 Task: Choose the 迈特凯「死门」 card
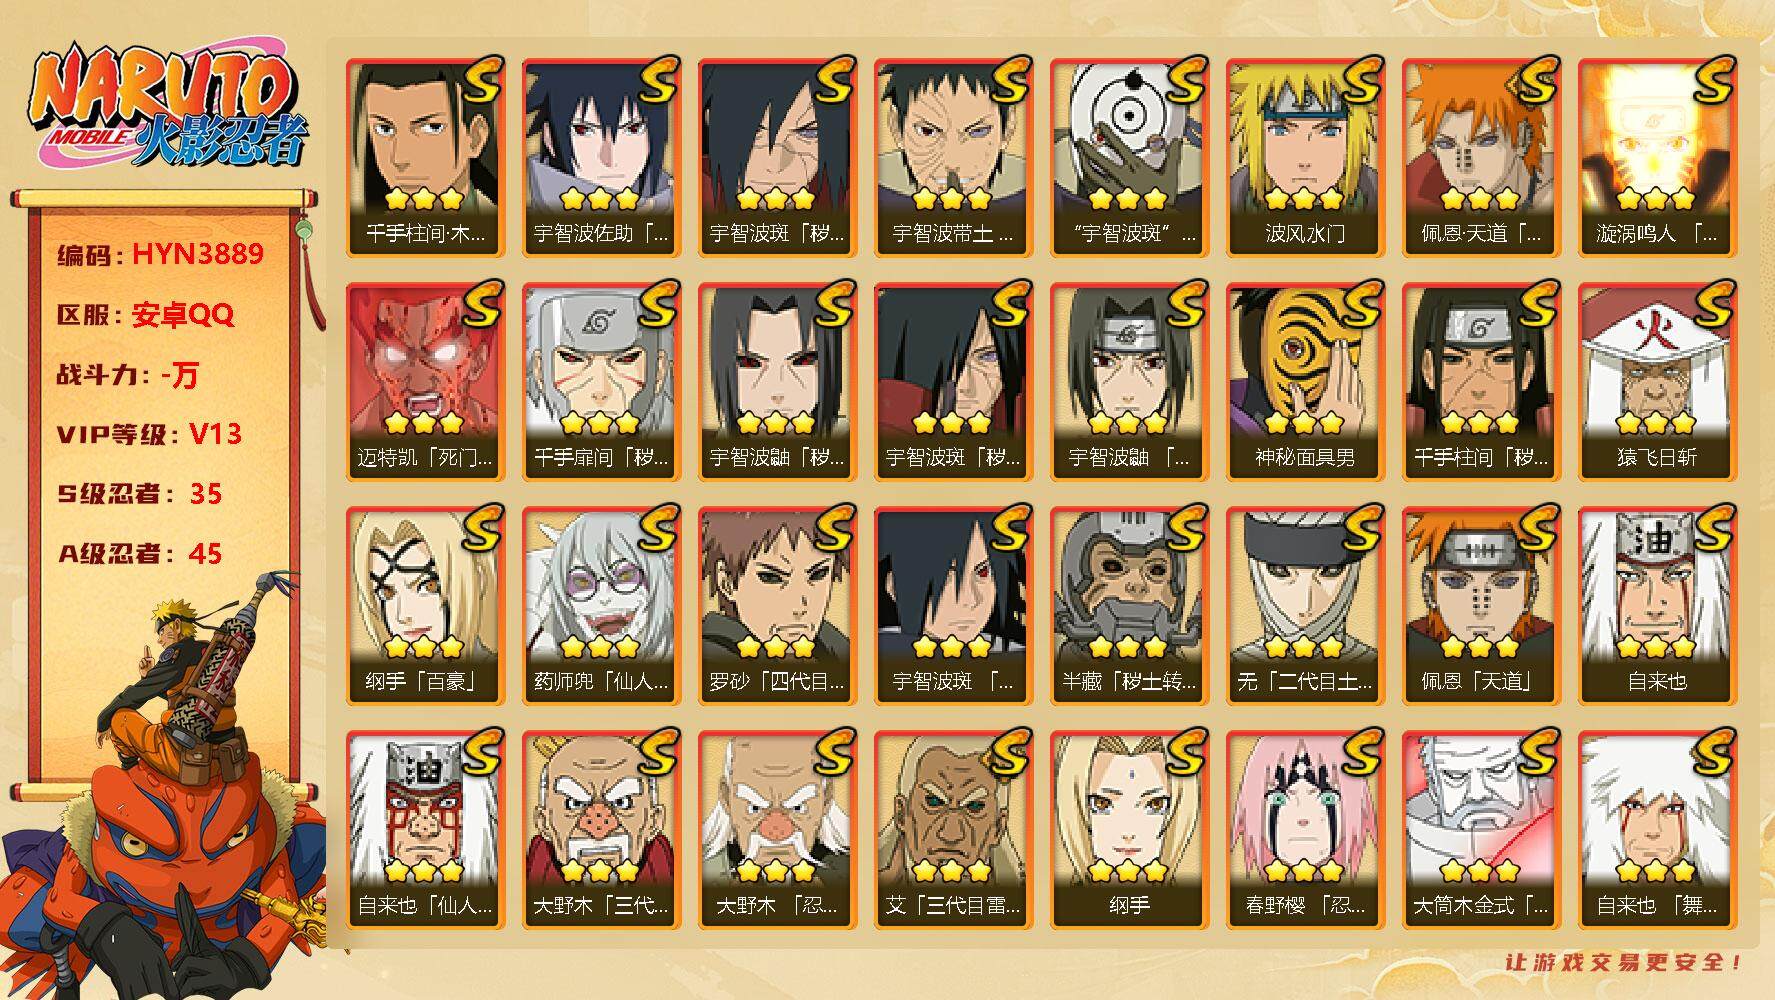tap(425, 382)
